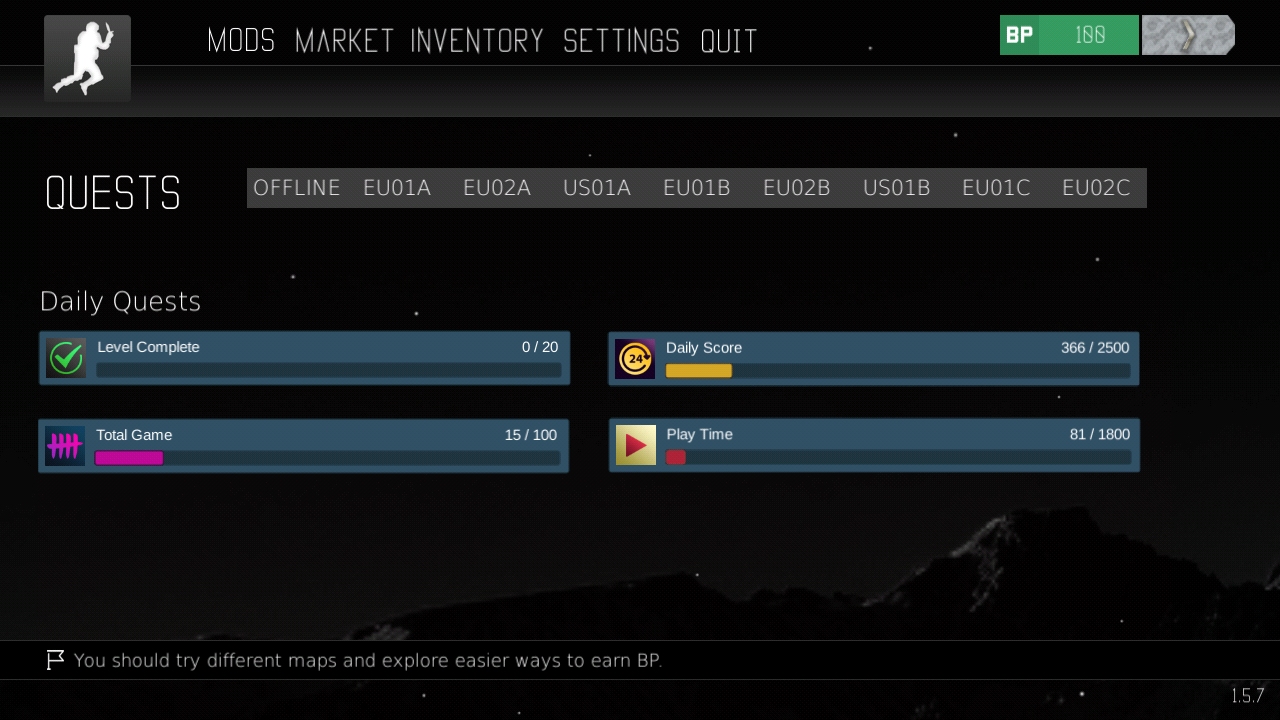
Task: Open the Settings menu
Action: tap(621, 41)
